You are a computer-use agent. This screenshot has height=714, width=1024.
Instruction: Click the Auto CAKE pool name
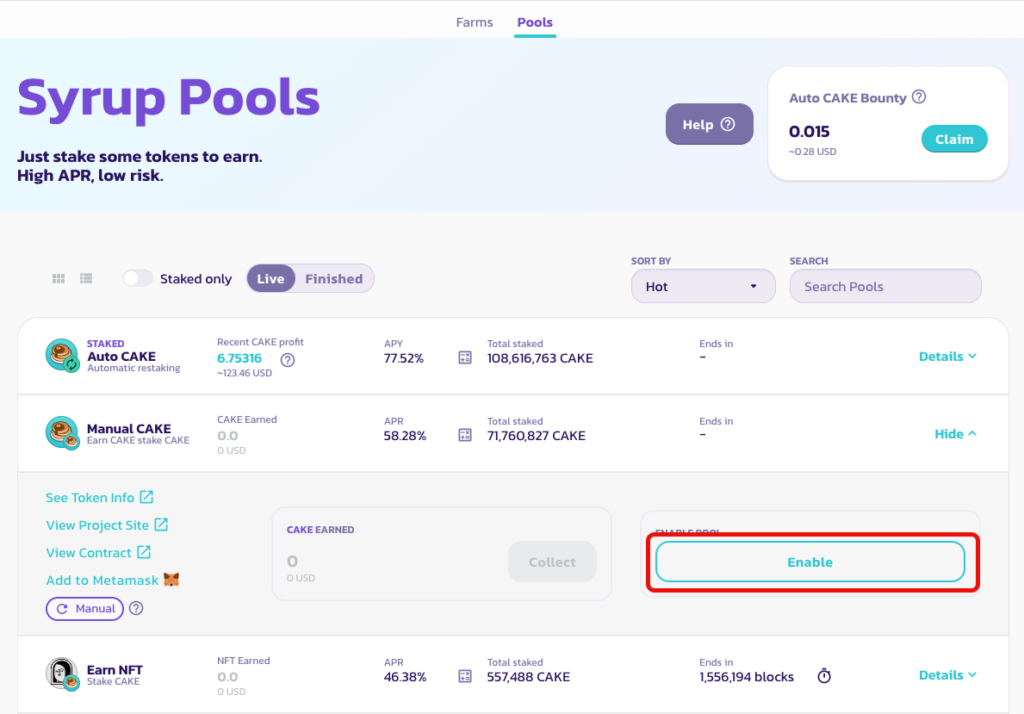(x=121, y=356)
